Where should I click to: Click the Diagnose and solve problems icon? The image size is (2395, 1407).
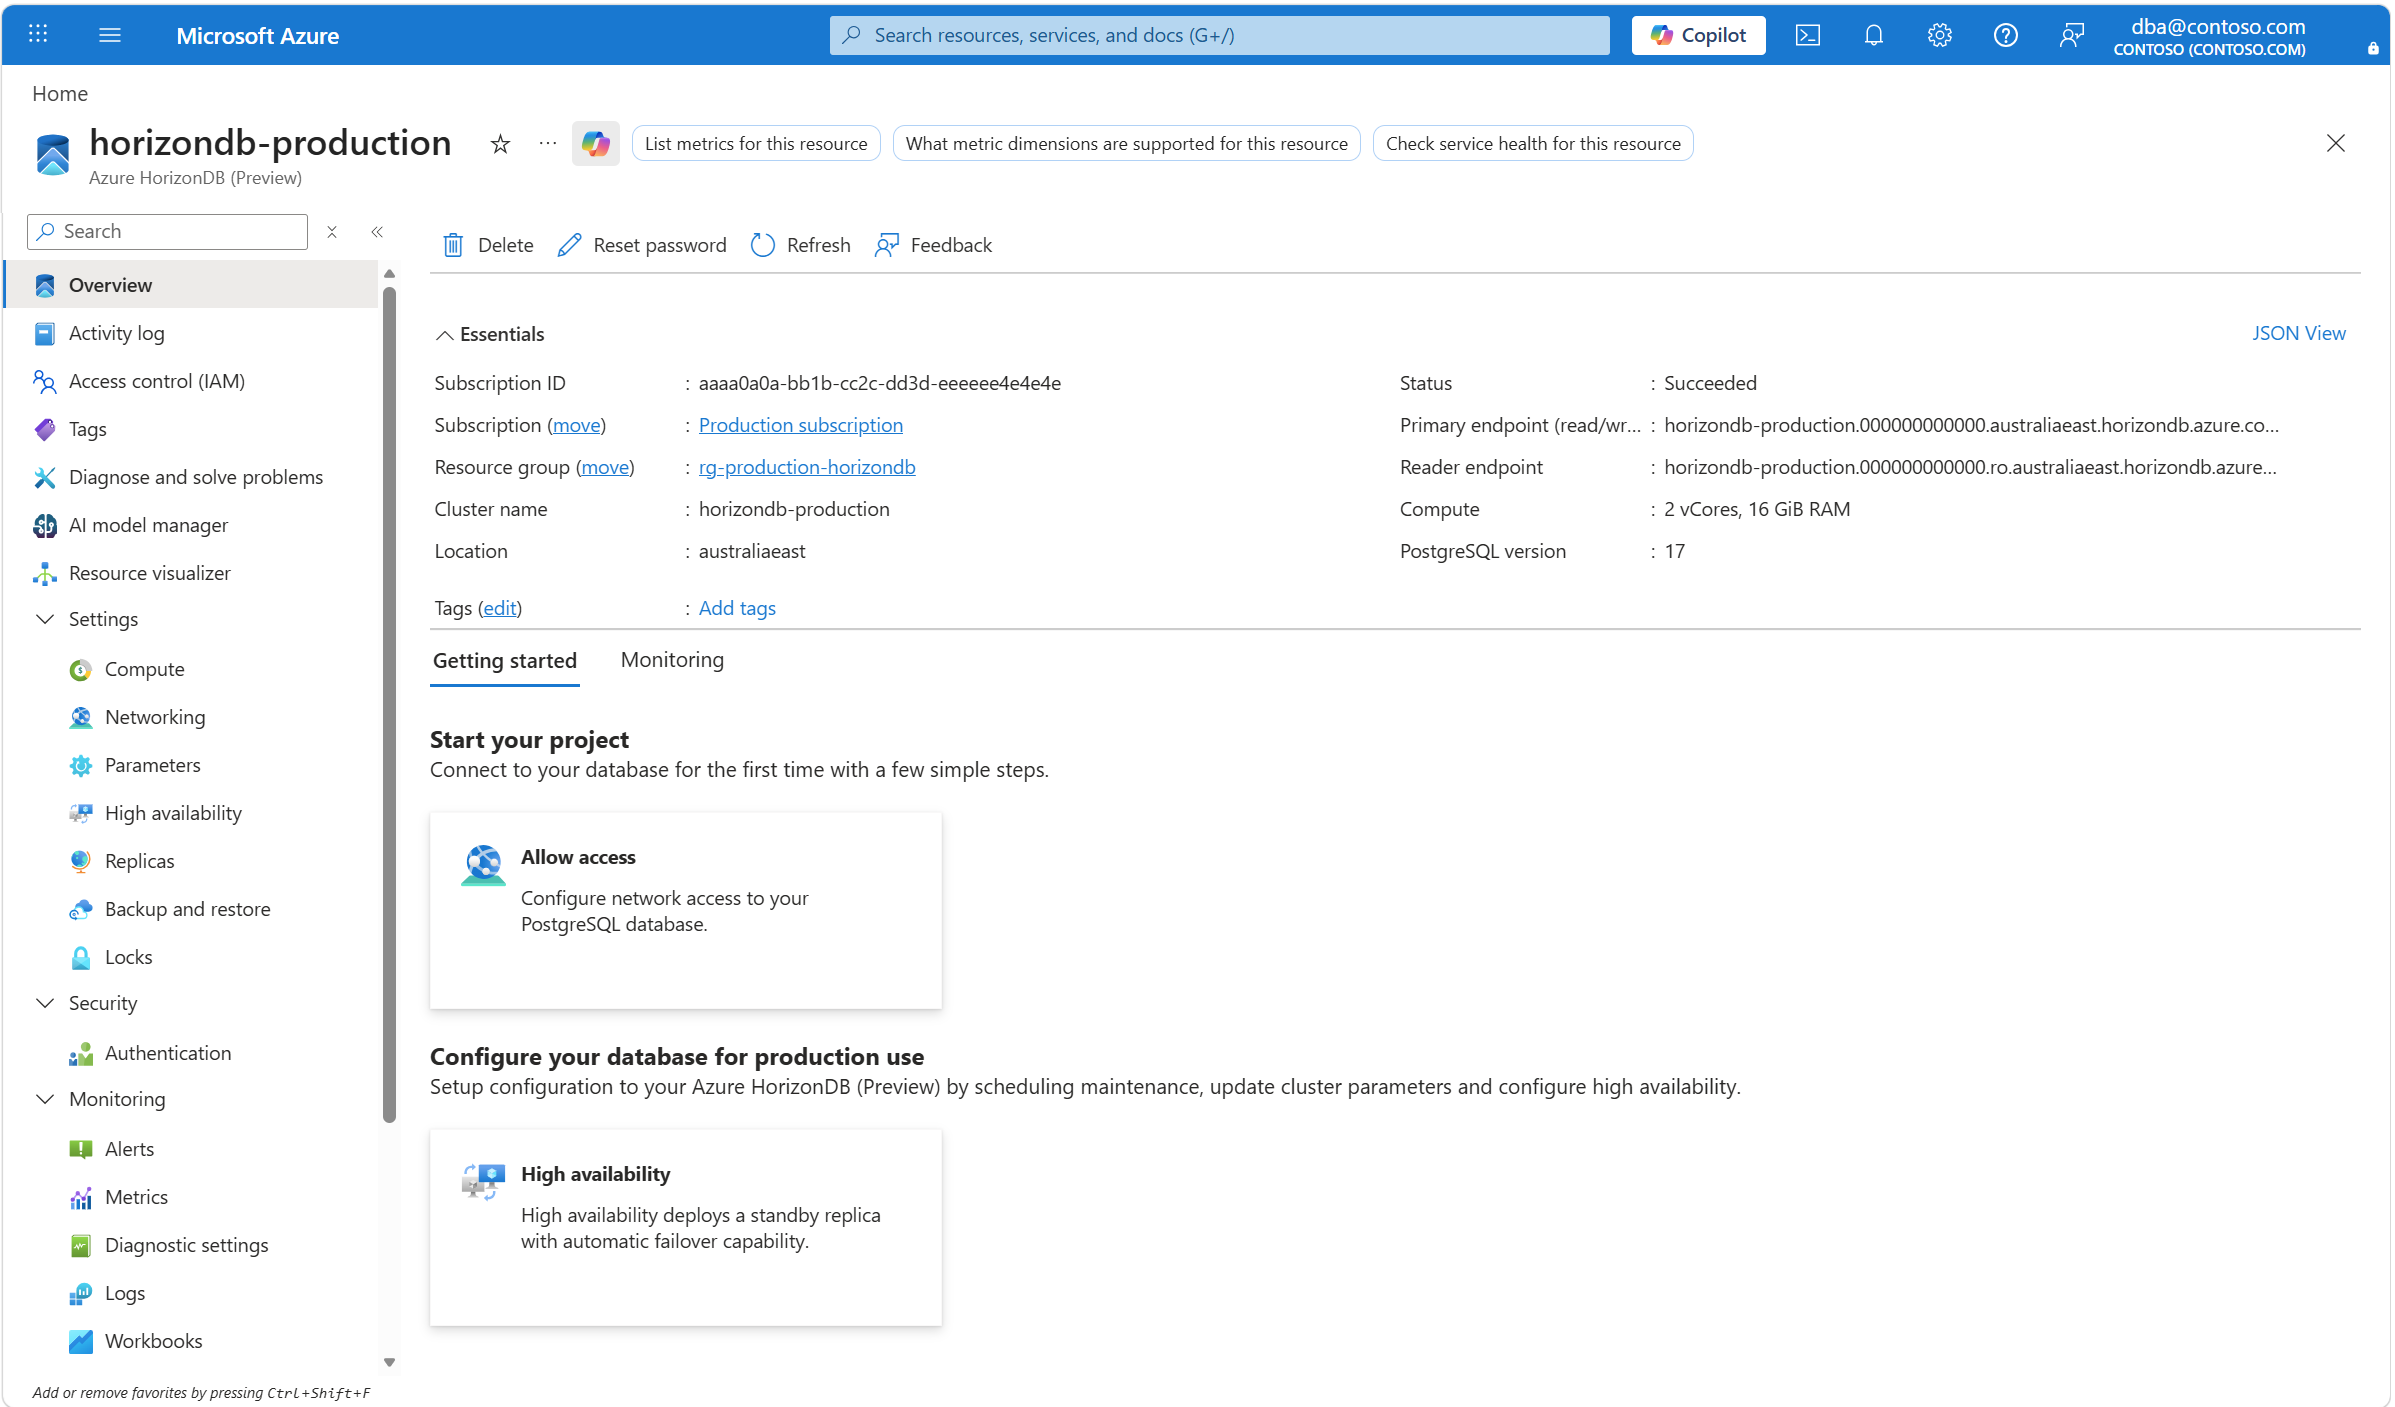(45, 477)
